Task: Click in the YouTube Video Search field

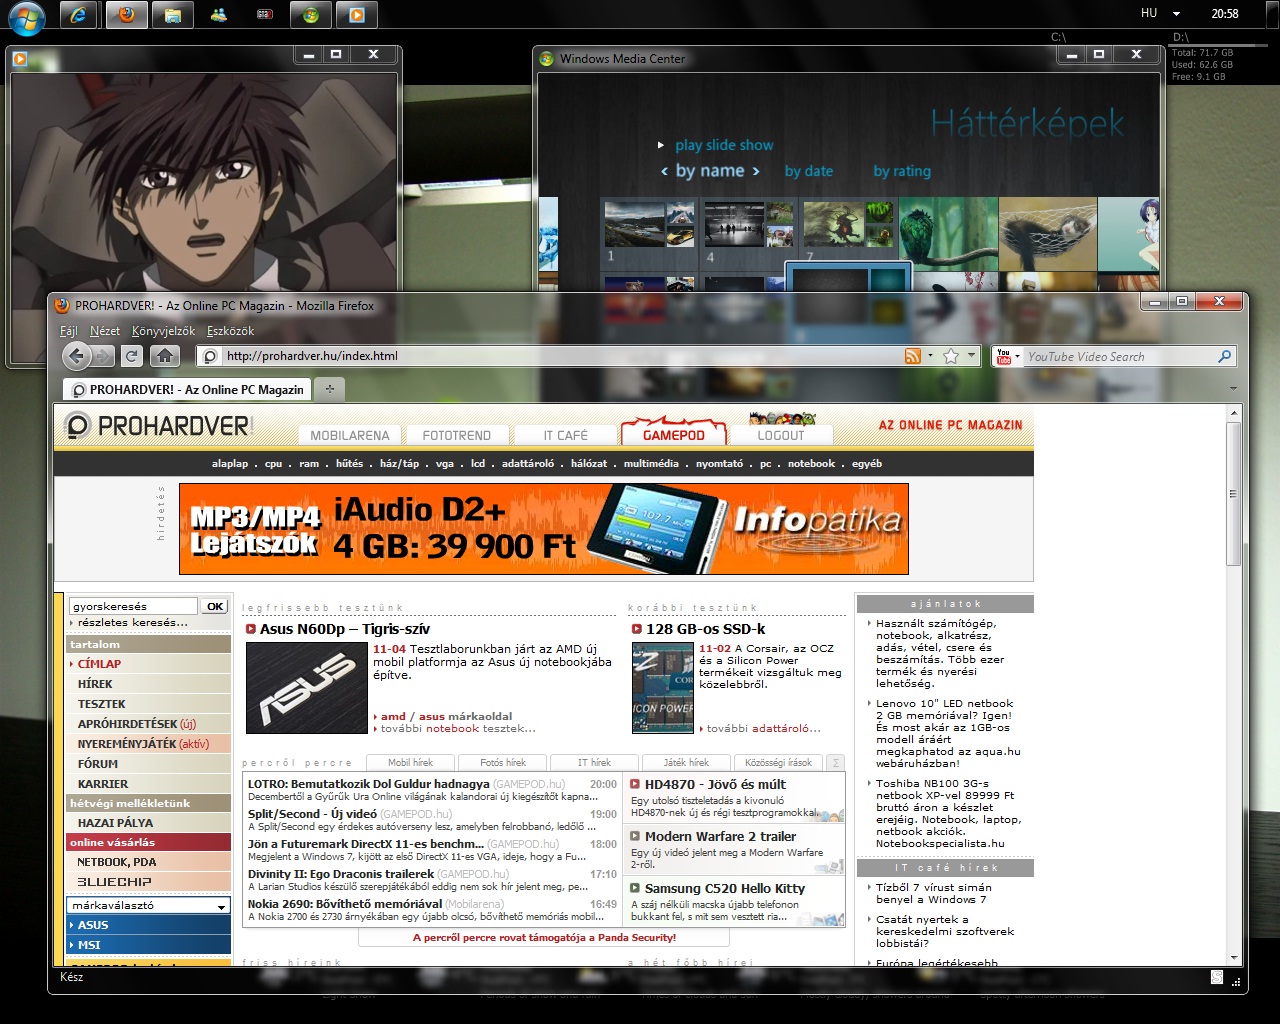Action: click(1118, 356)
